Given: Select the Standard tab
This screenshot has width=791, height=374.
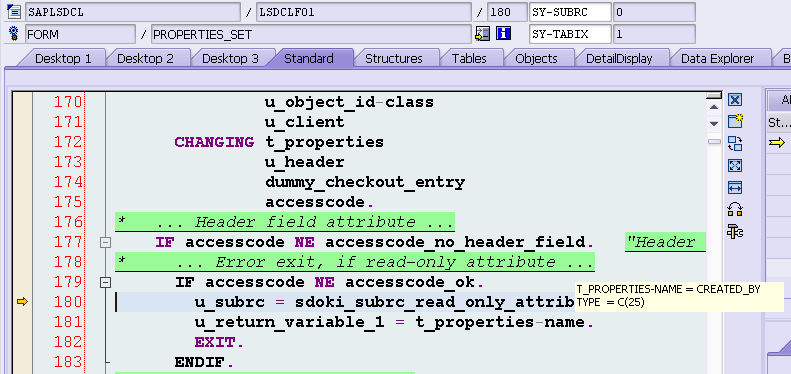Looking at the screenshot, I should coord(309,59).
